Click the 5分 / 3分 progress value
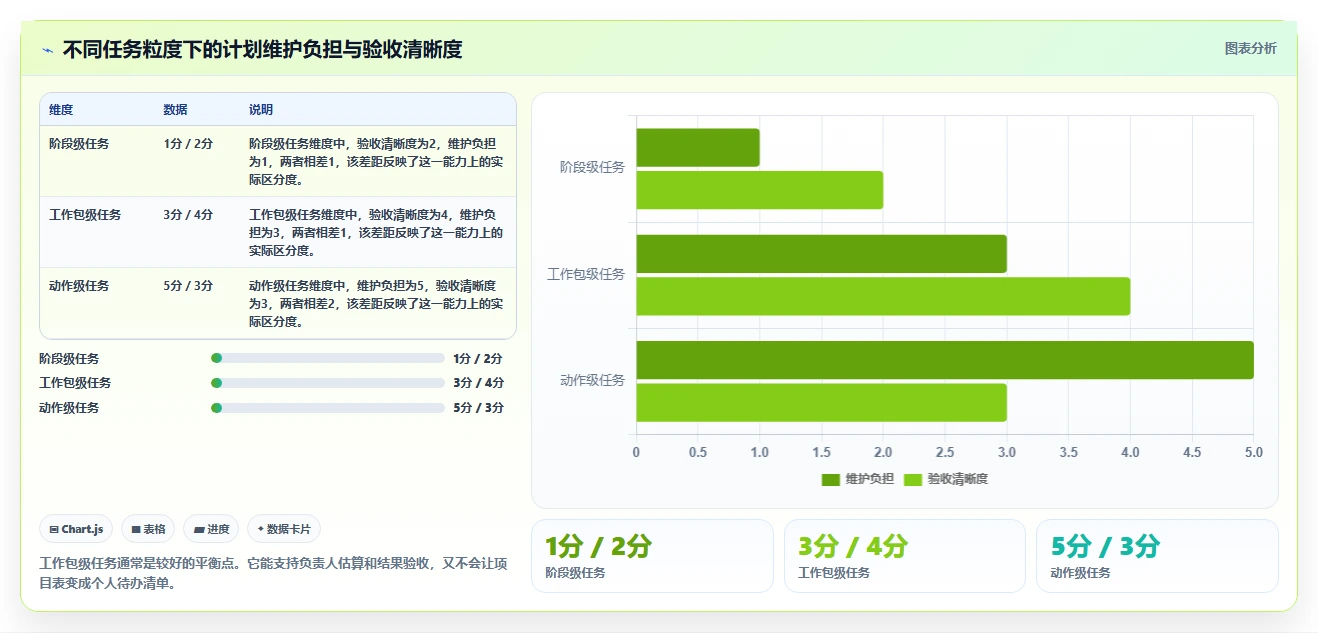Viewport: 1318px width, 633px height. coord(478,408)
